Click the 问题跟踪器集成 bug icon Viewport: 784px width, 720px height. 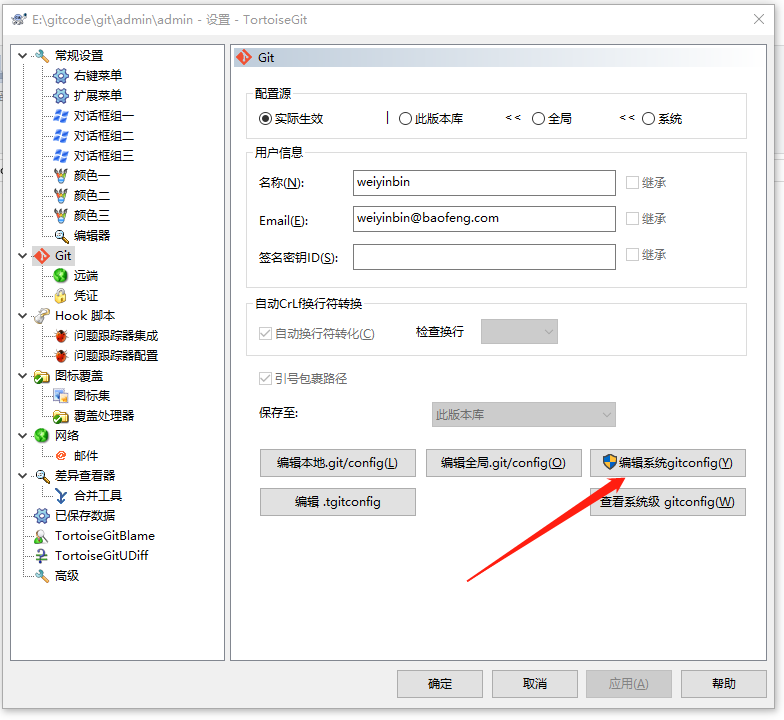click(x=61, y=336)
